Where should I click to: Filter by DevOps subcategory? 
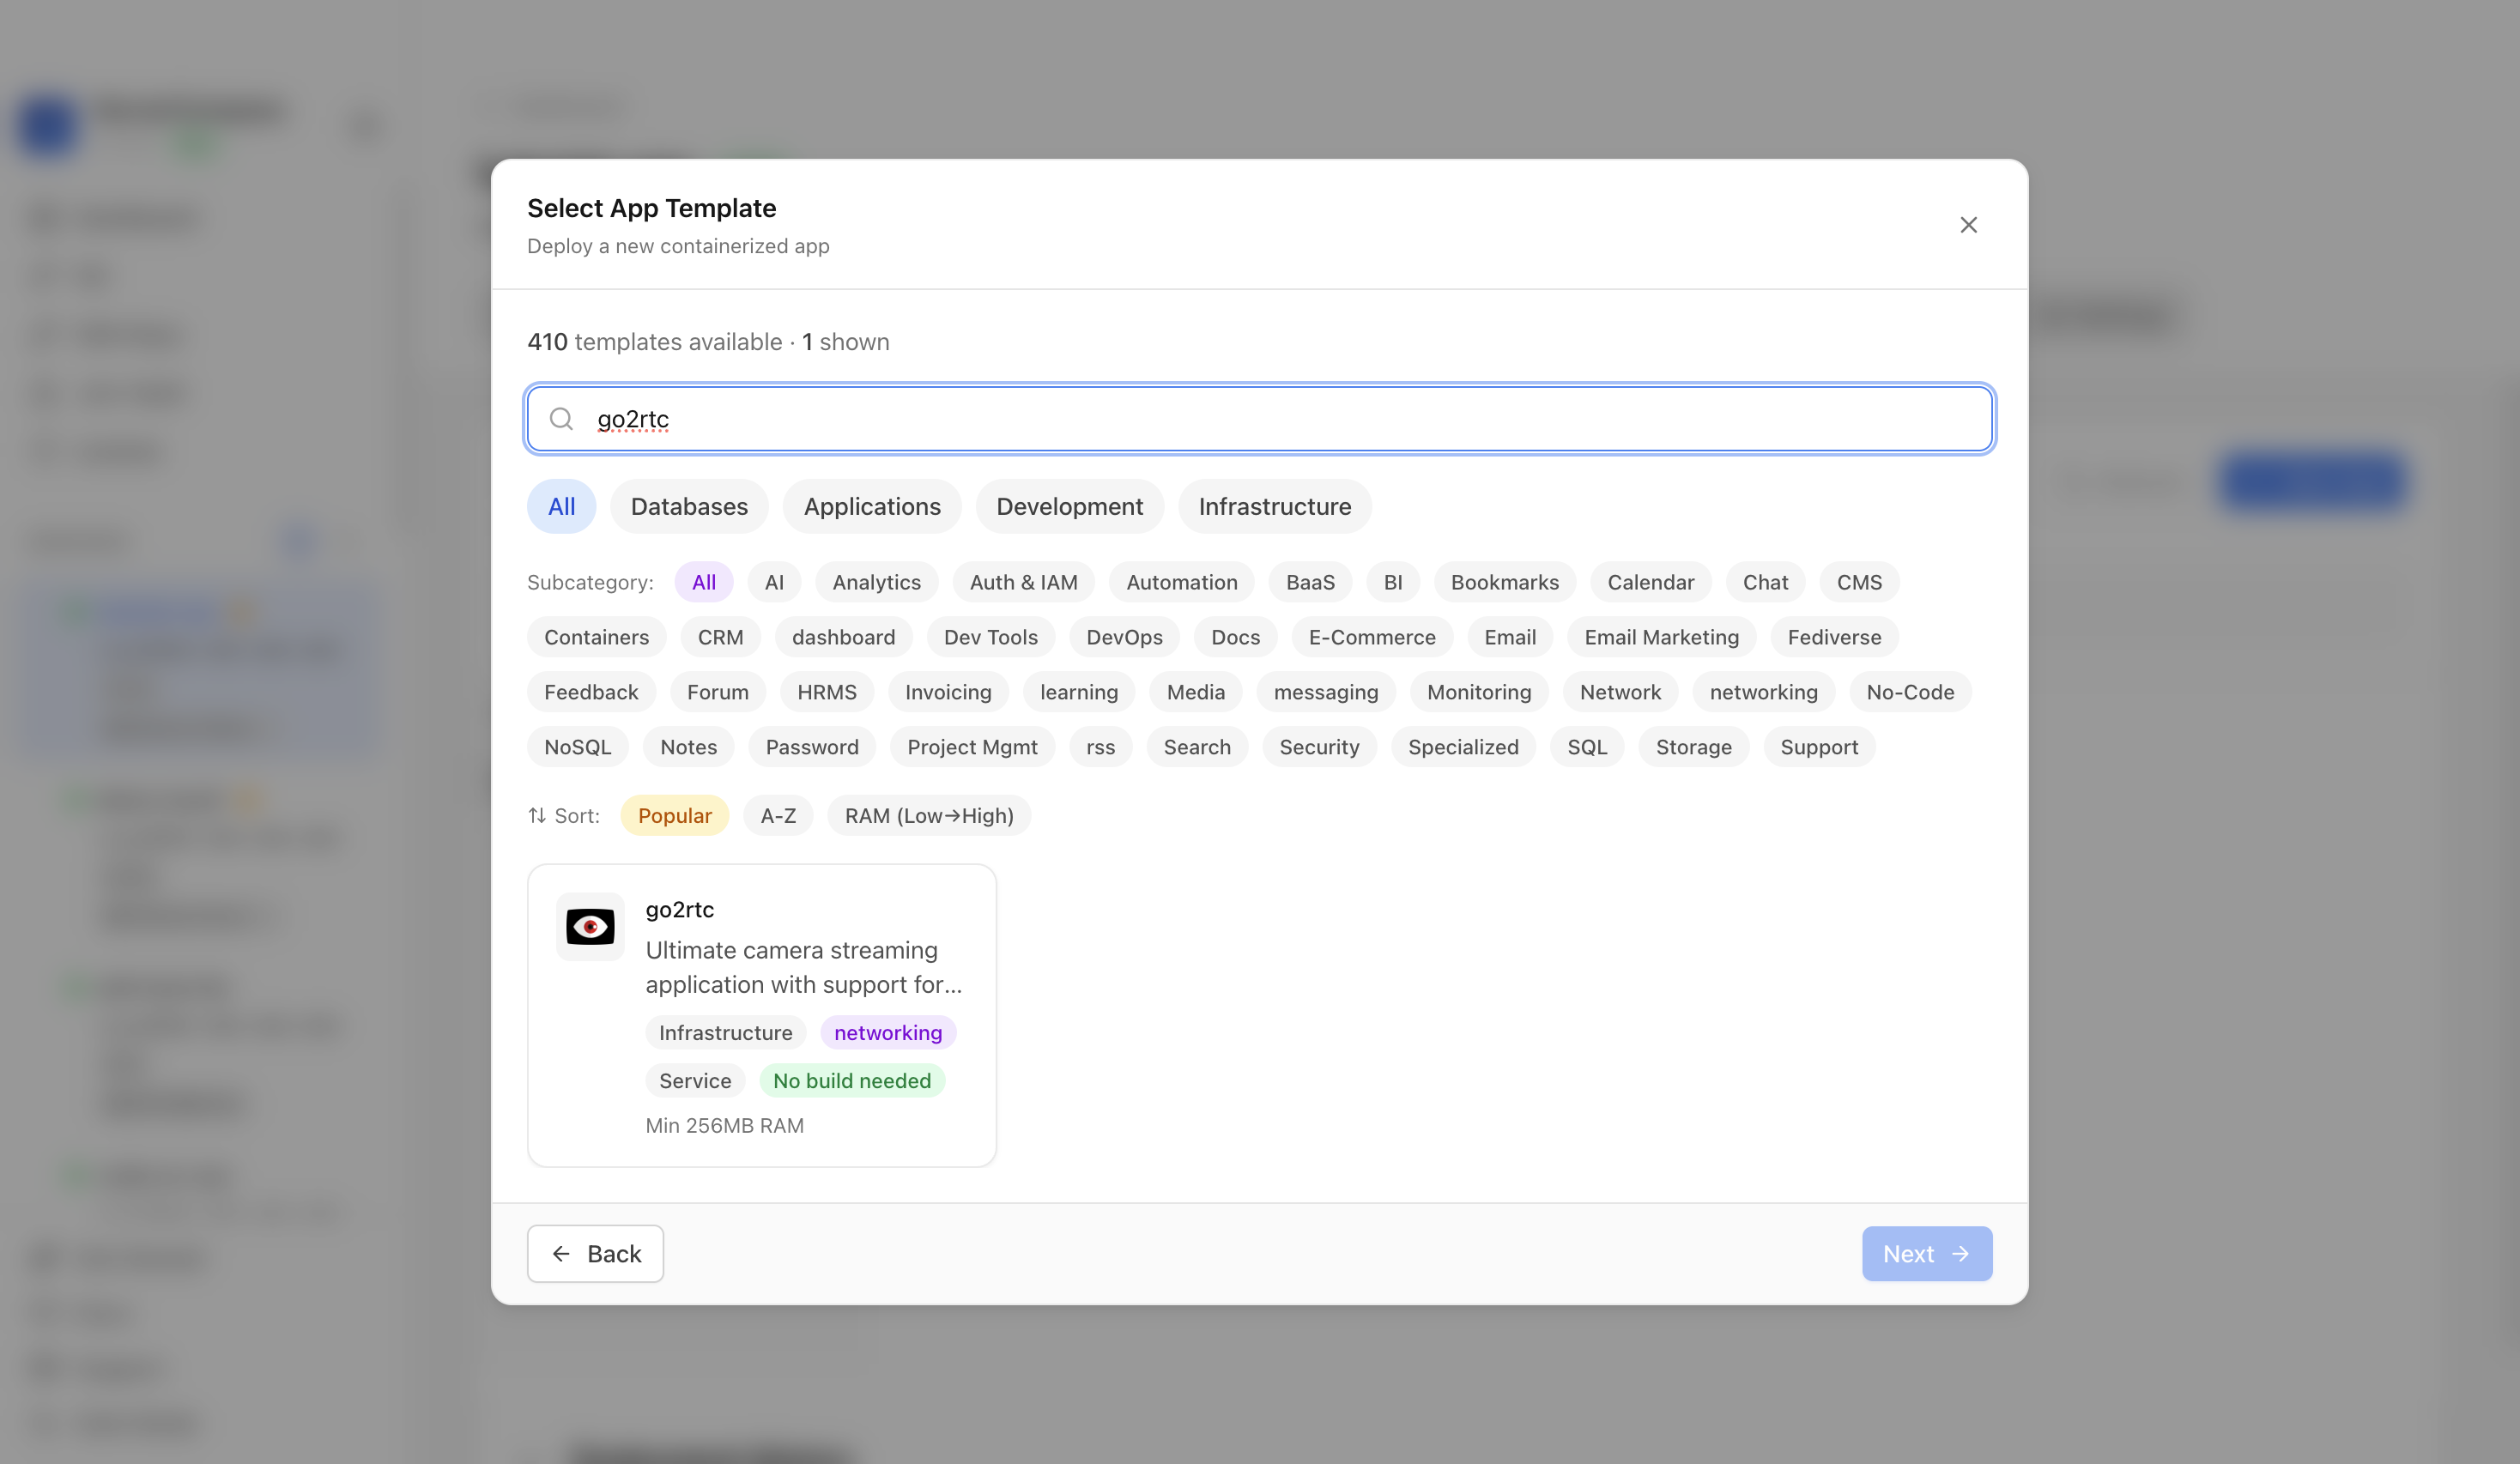[1124, 637]
